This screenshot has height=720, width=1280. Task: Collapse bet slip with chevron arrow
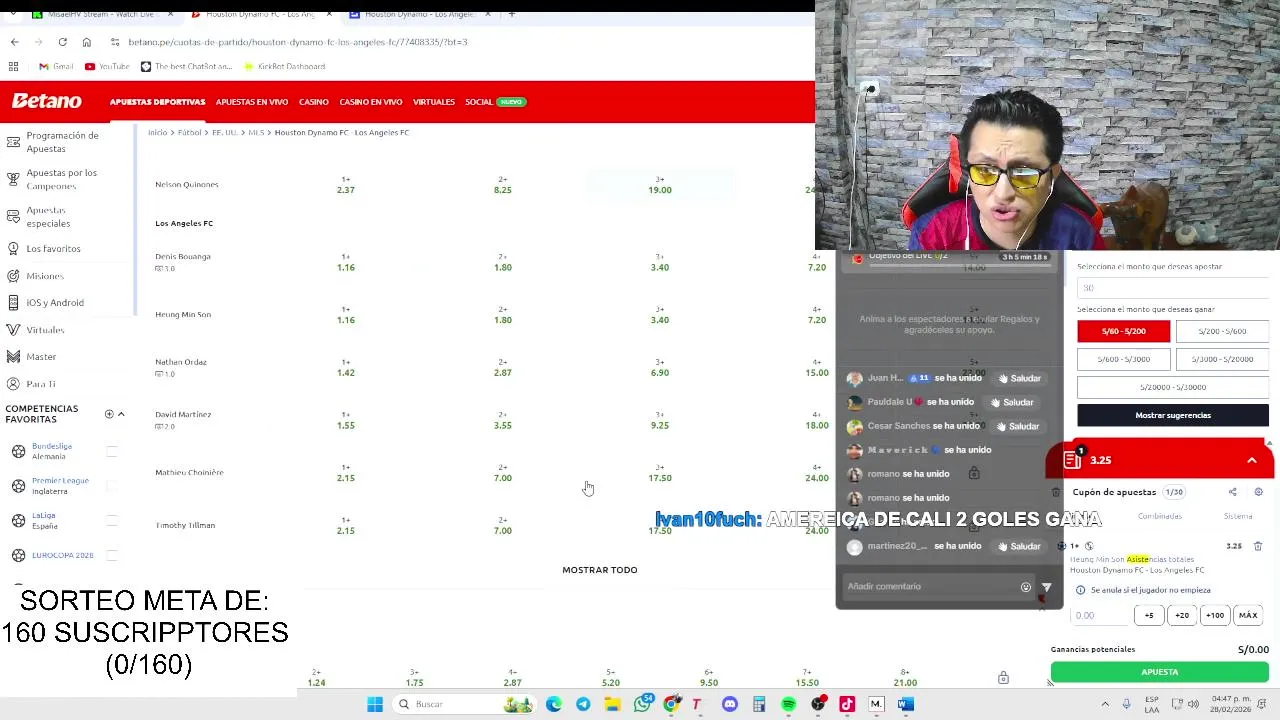click(1251, 460)
